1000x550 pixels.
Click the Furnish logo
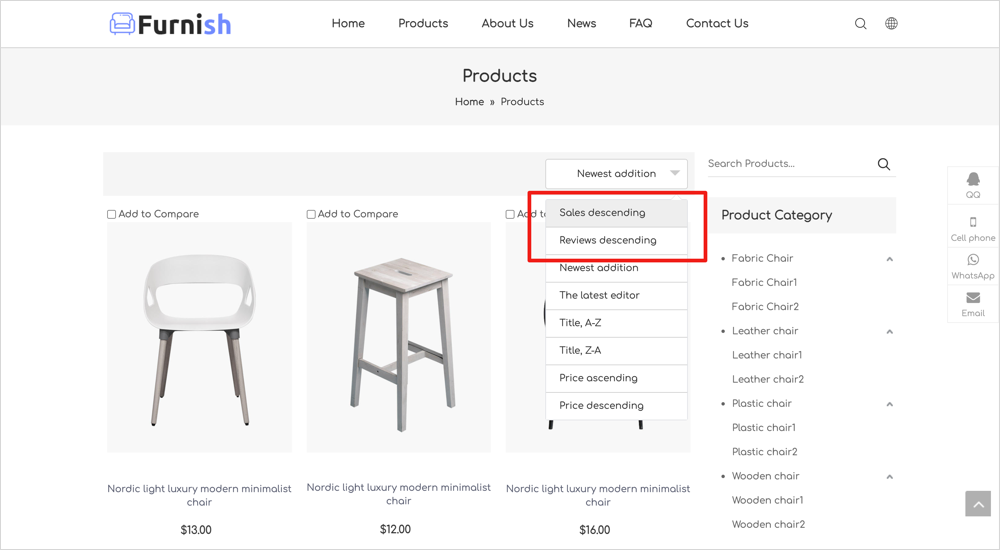tap(171, 24)
